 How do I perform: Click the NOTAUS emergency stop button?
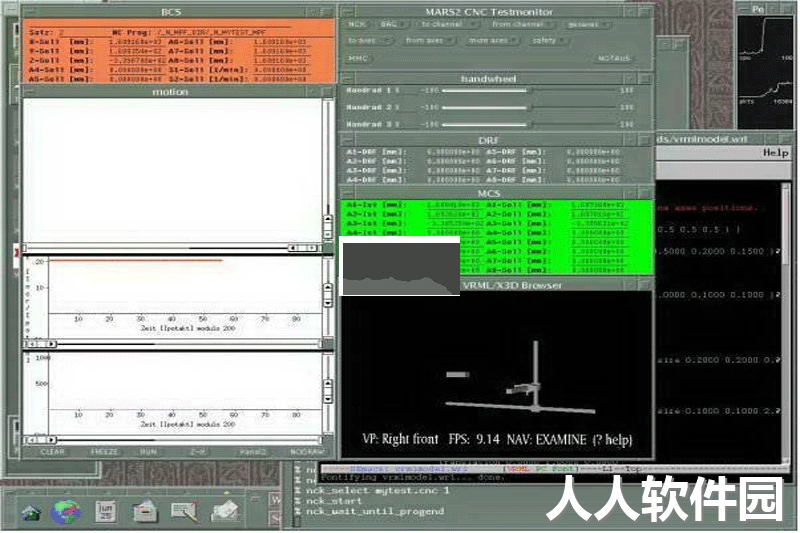coord(614,59)
